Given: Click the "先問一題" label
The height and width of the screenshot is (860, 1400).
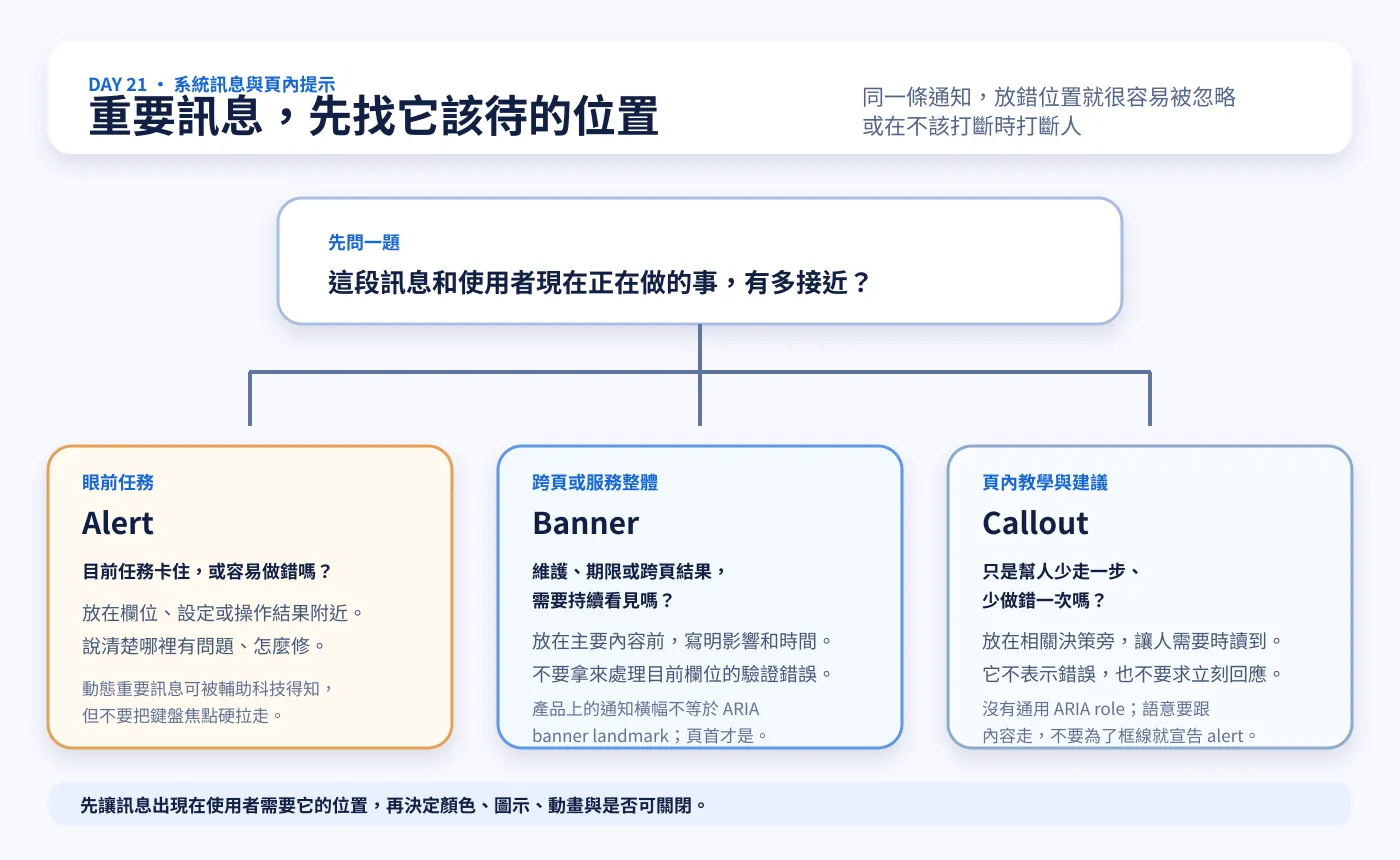Looking at the screenshot, I should point(364,243).
